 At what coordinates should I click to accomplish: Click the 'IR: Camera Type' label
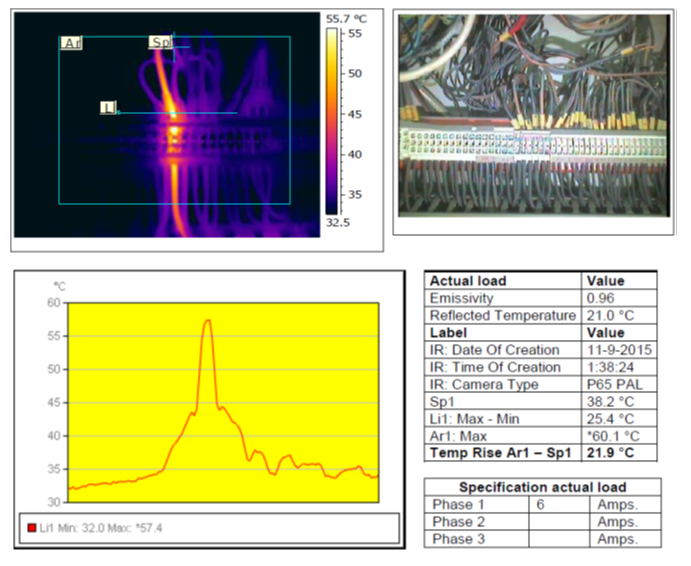coord(484,384)
